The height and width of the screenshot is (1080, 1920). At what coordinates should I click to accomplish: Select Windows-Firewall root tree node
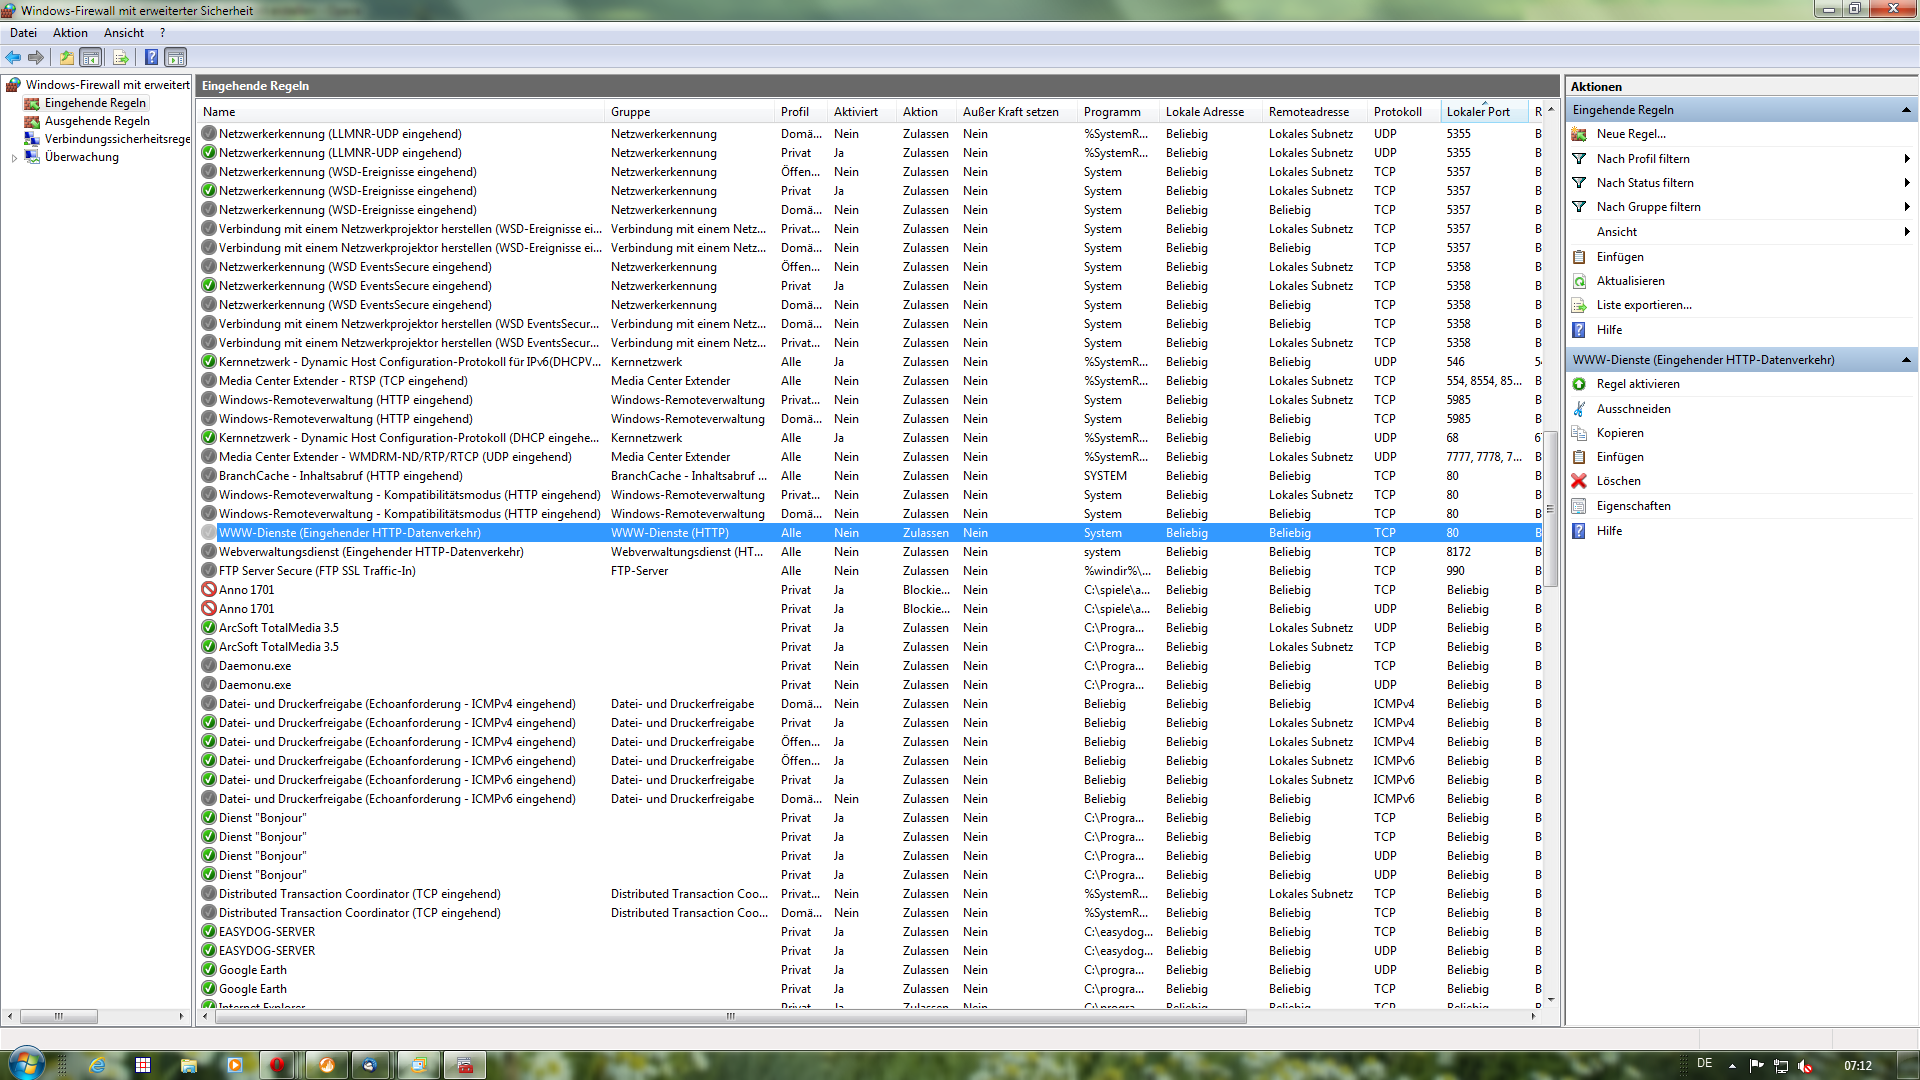tap(107, 85)
